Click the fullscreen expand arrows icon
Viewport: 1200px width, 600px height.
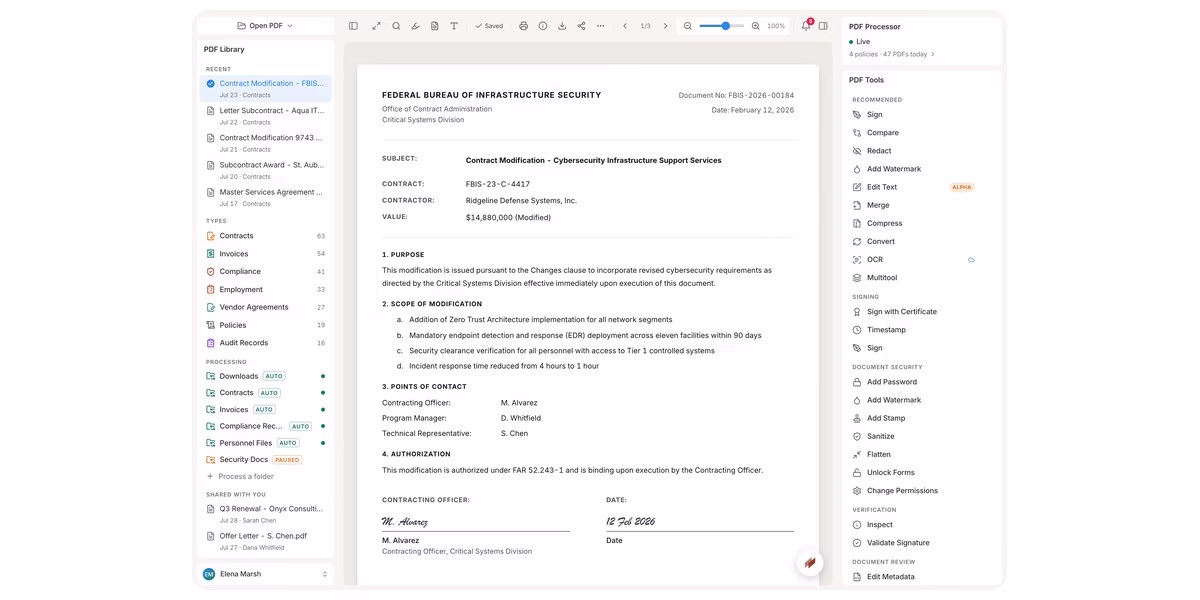pyautogui.click(x=376, y=26)
